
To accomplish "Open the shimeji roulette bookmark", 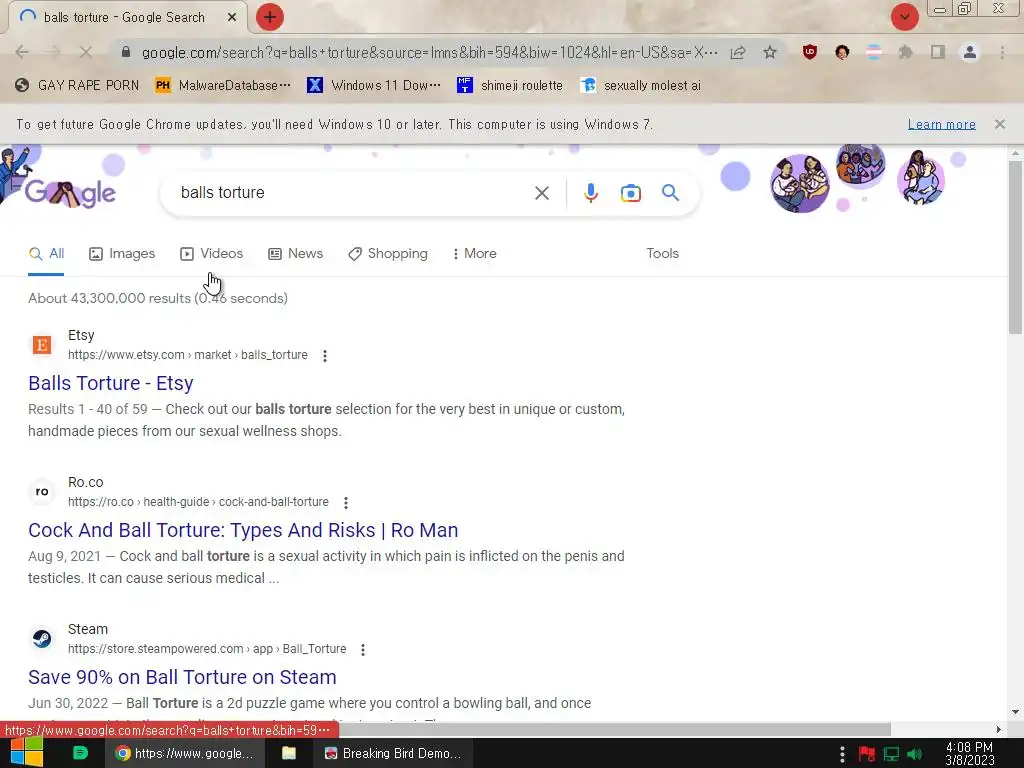I will (509, 86).
